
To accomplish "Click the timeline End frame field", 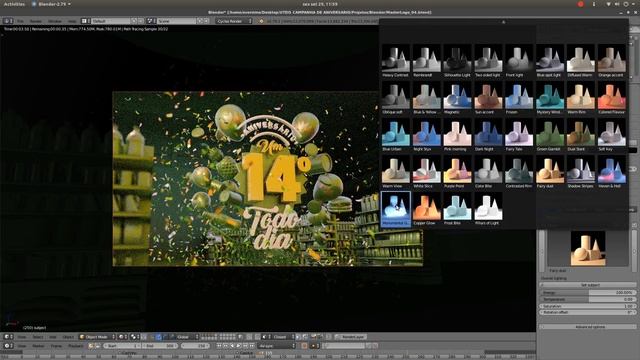I will point(159,346).
